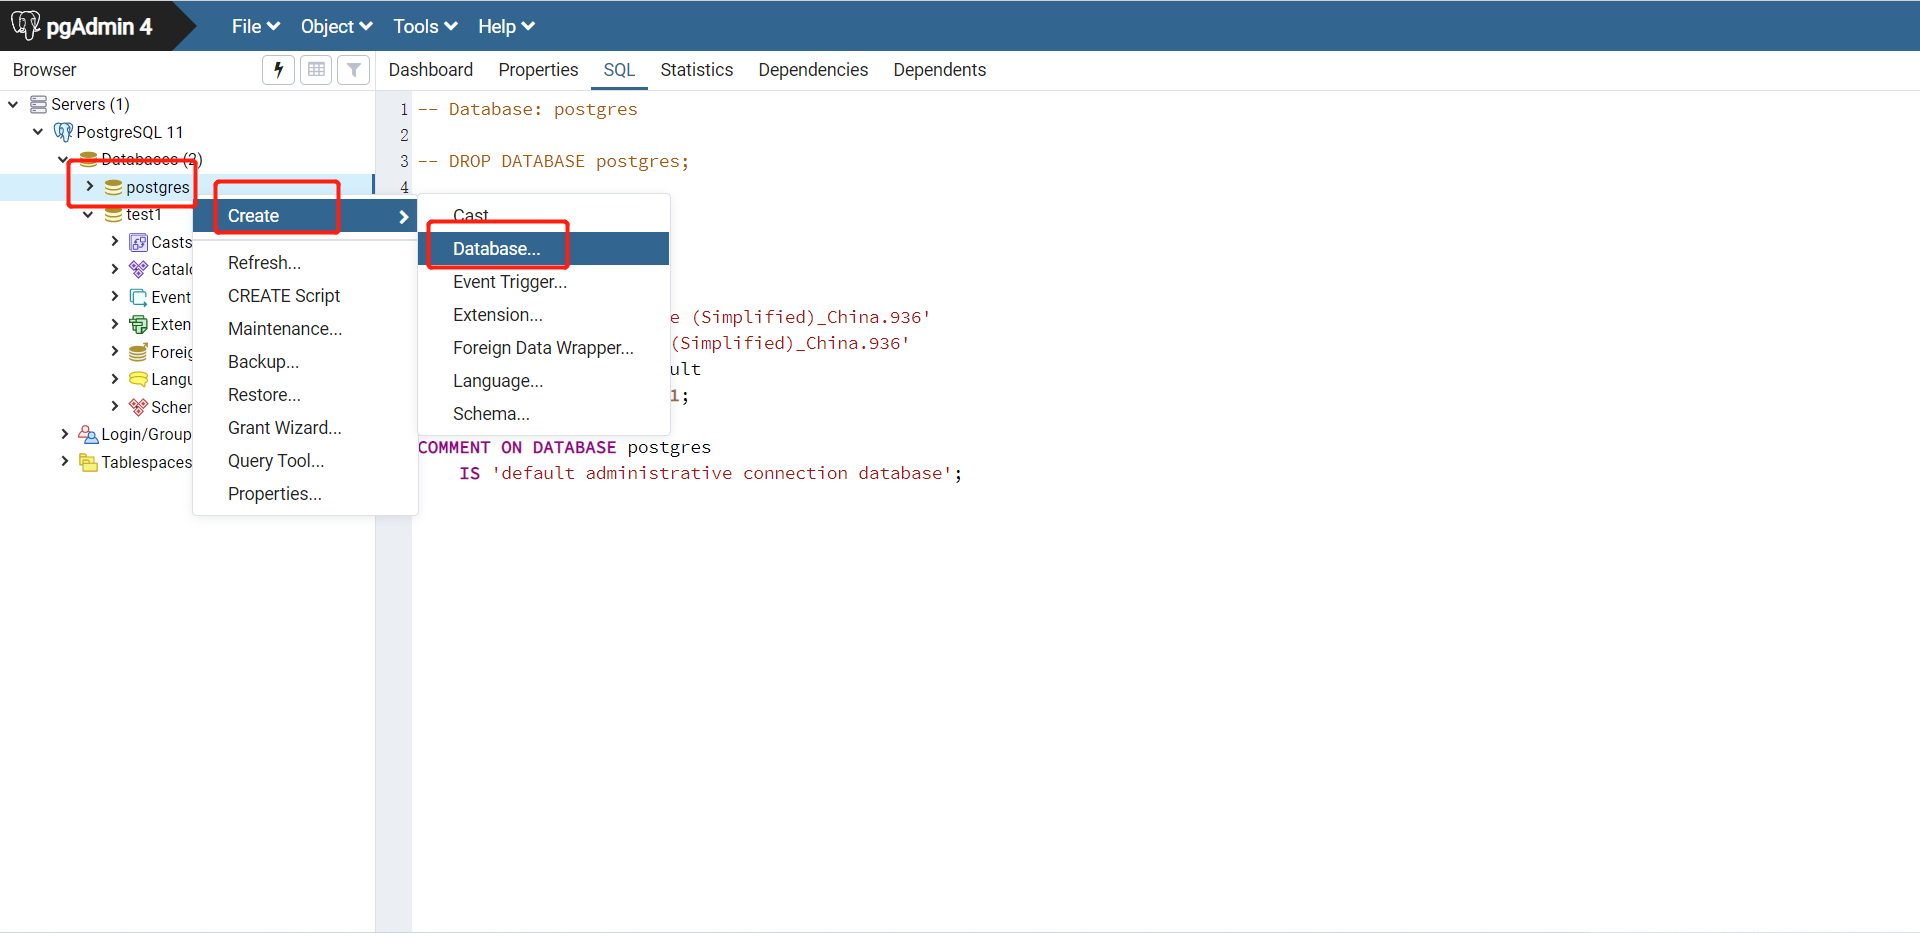Viewport: 1920px width, 933px height.
Task: Expand the Catalogs node
Action: pos(115,269)
